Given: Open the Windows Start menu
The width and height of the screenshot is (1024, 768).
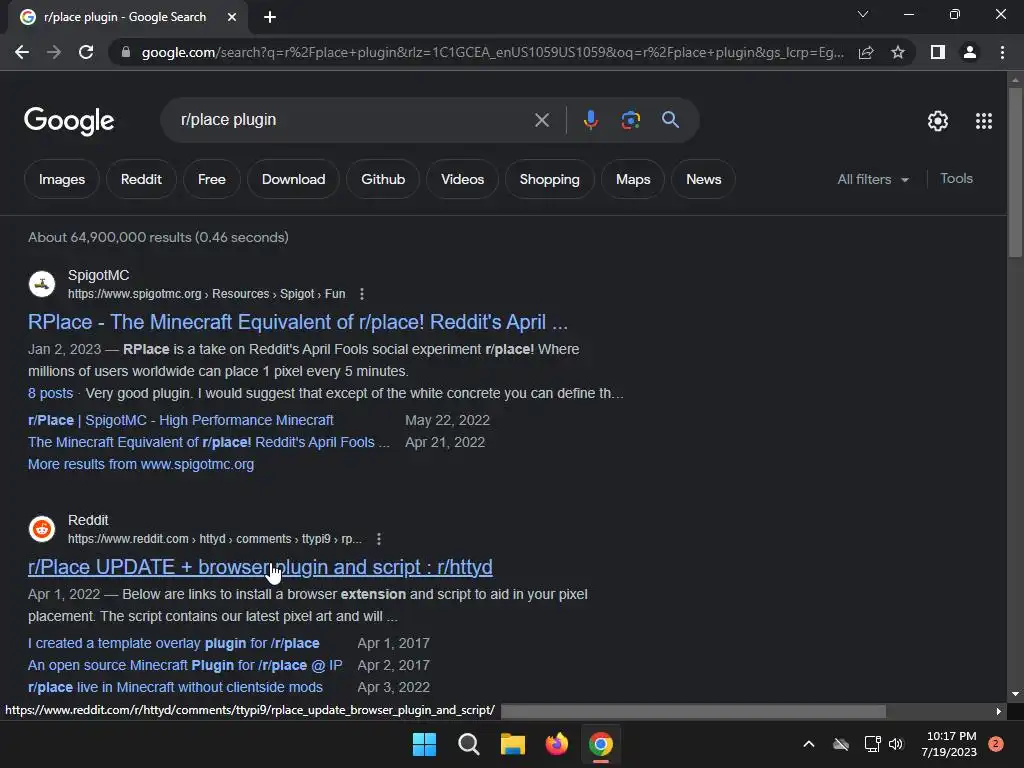Looking at the screenshot, I should tap(424, 744).
